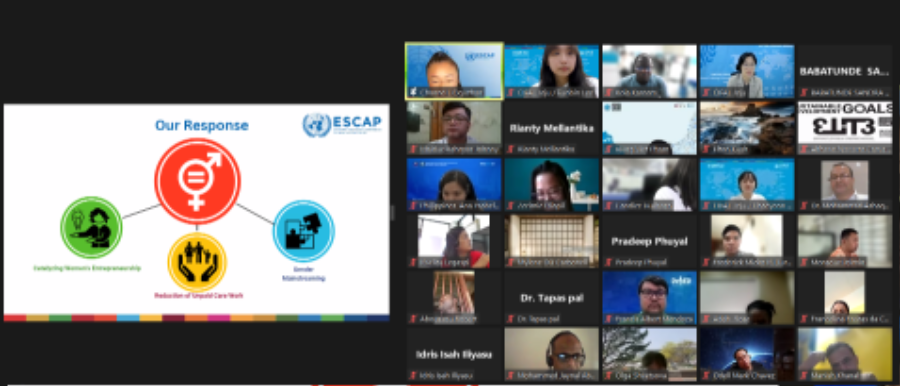Screen dimensions: 900x386
Task: Click the blue Gender Mainstreaming circle icon
Action: click(x=304, y=231)
